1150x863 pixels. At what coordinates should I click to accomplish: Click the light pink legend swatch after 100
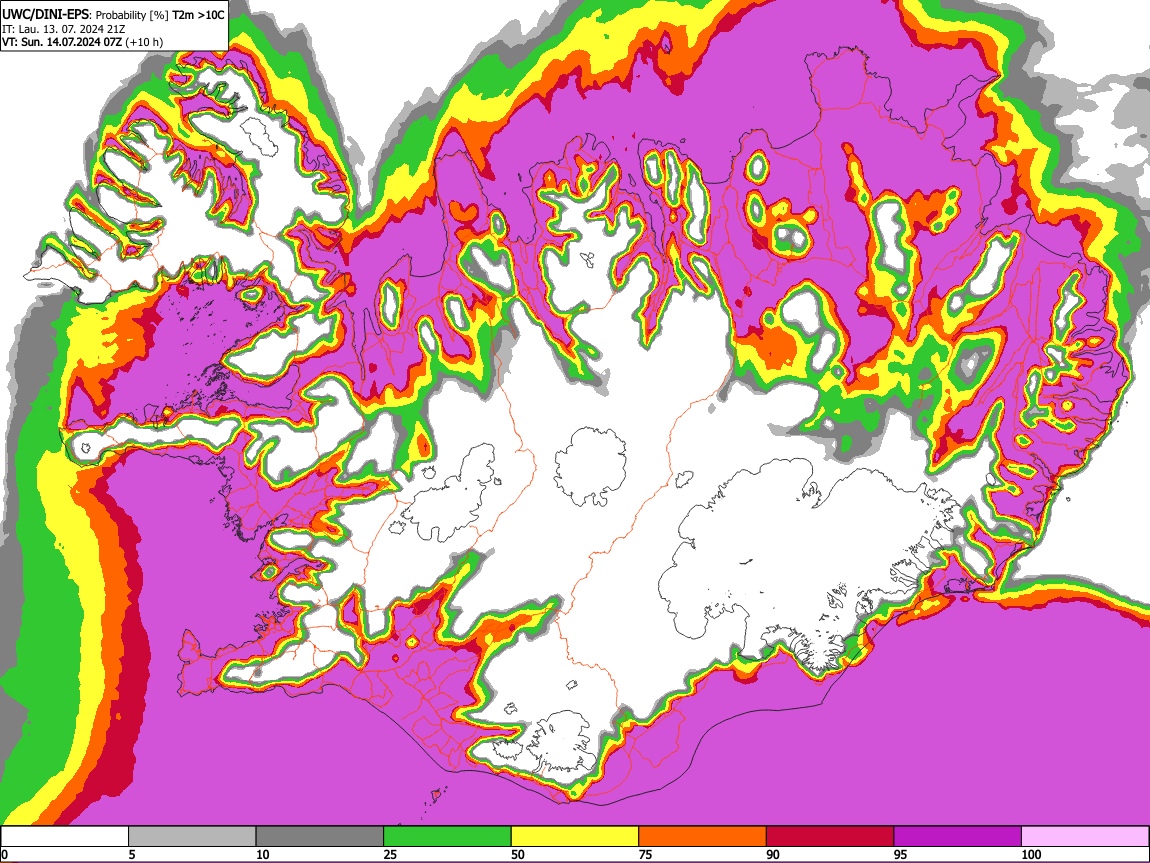pos(1085,837)
